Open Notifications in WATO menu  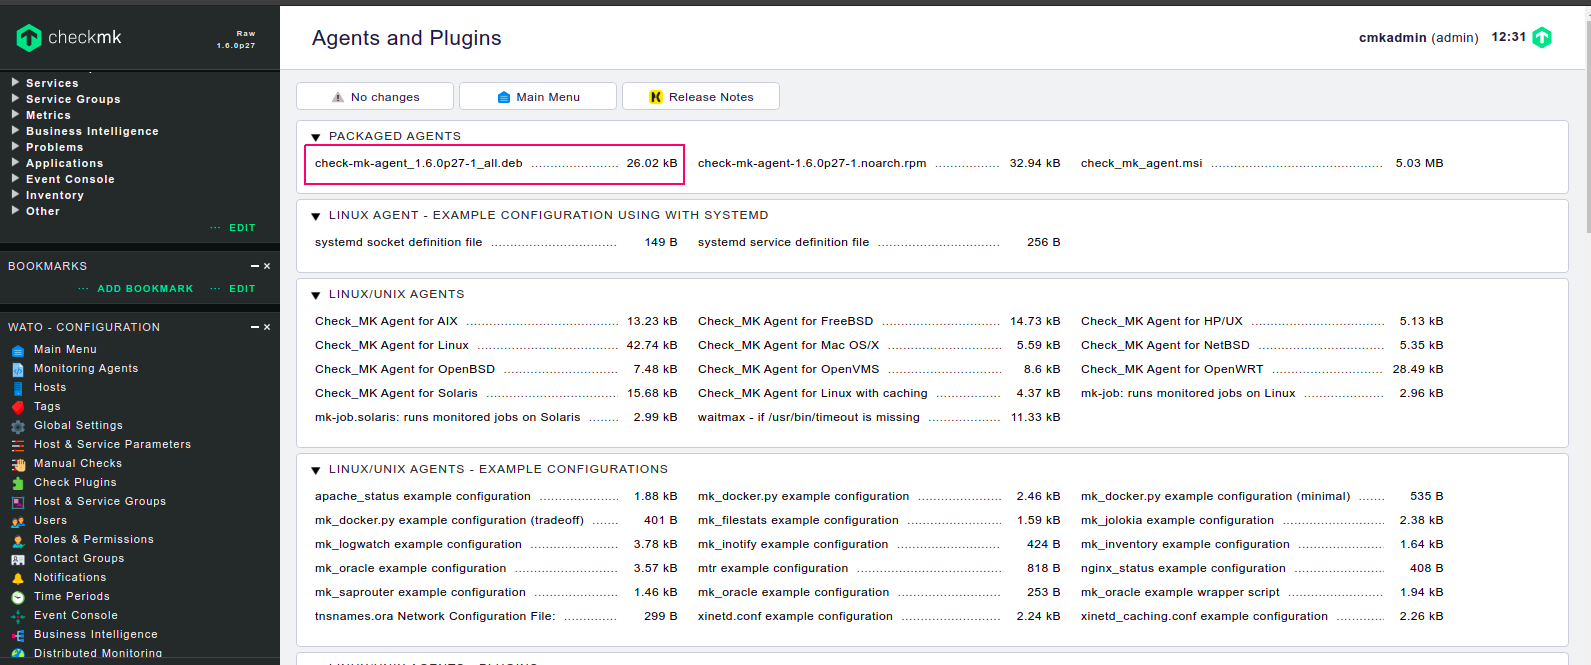pyautogui.click(x=70, y=577)
